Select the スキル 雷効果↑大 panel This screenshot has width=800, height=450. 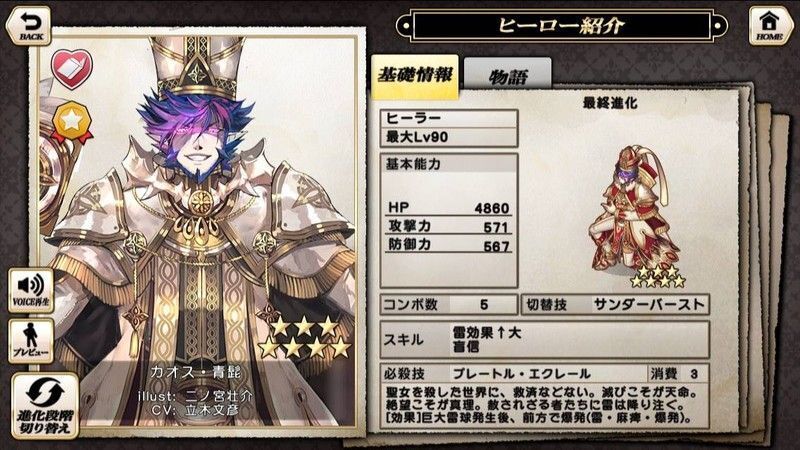click(545, 339)
